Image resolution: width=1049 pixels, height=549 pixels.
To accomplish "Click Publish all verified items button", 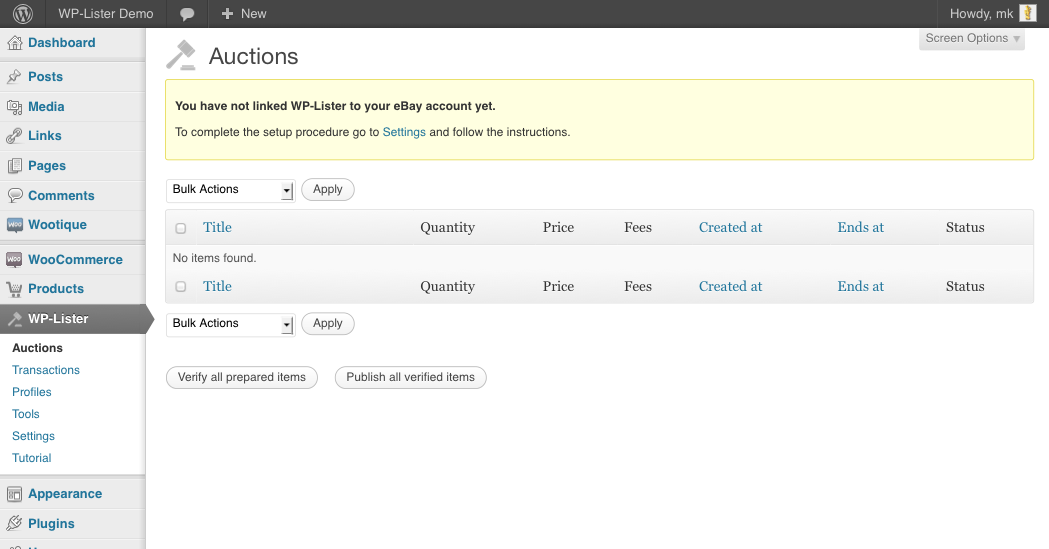I will (411, 377).
